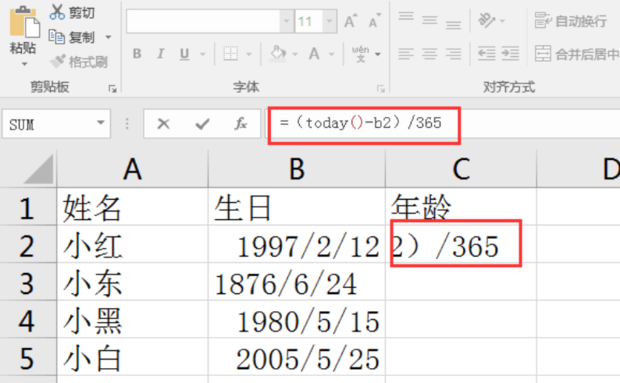
Task: Select column A header
Action: pos(132,169)
